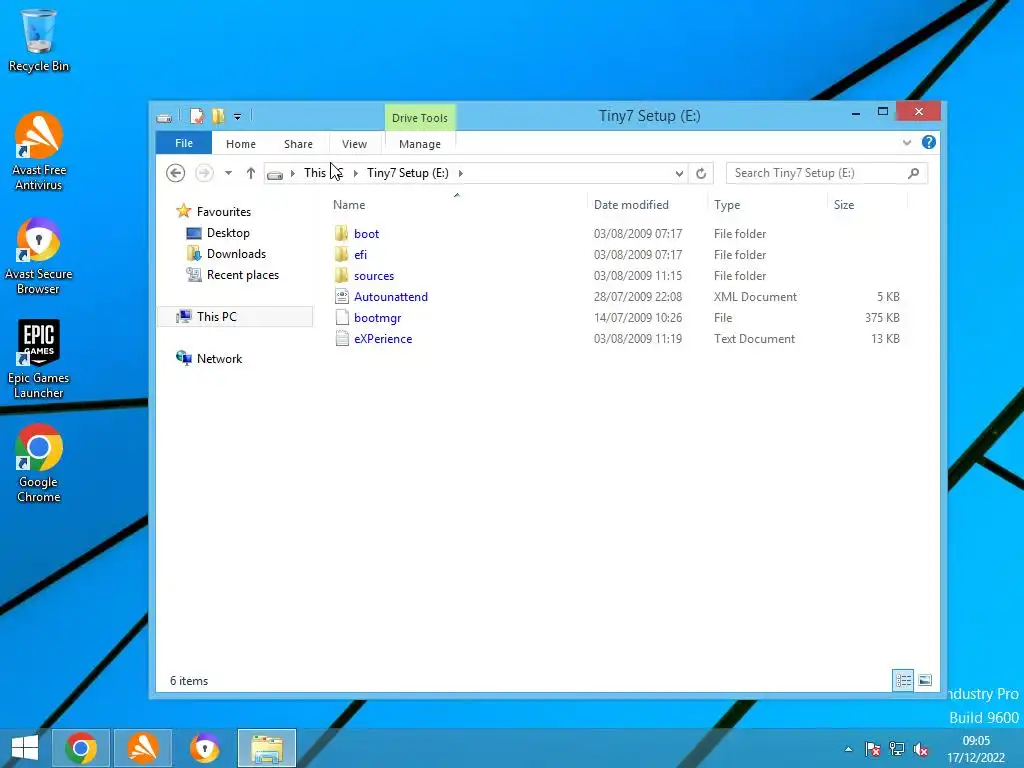Image resolution: width=1024 pixels, height=768 pixels.
Task: Switch to the Share ribbon tab
Action: click(298, 144)
